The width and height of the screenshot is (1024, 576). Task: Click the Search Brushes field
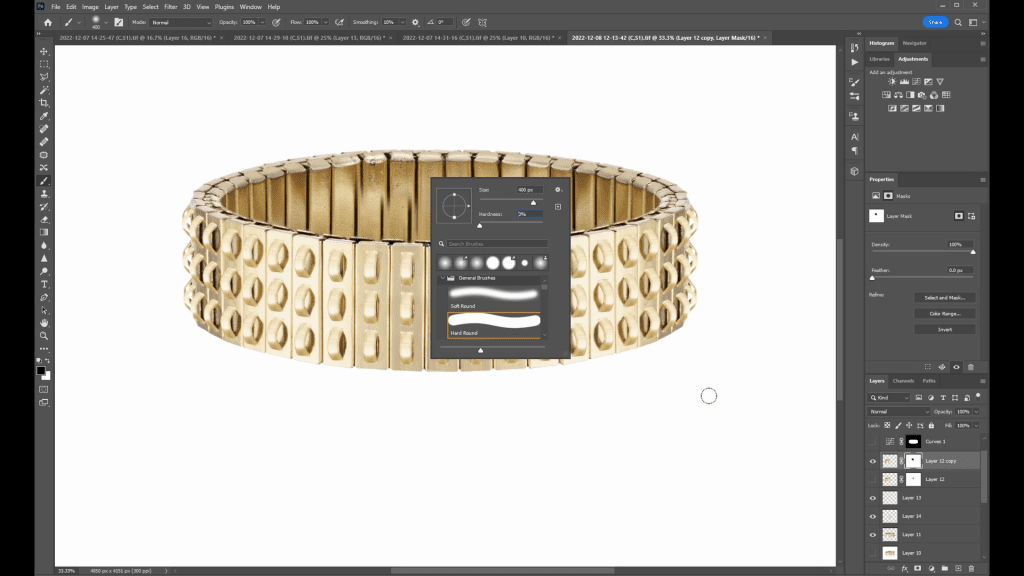pos(496,244)
